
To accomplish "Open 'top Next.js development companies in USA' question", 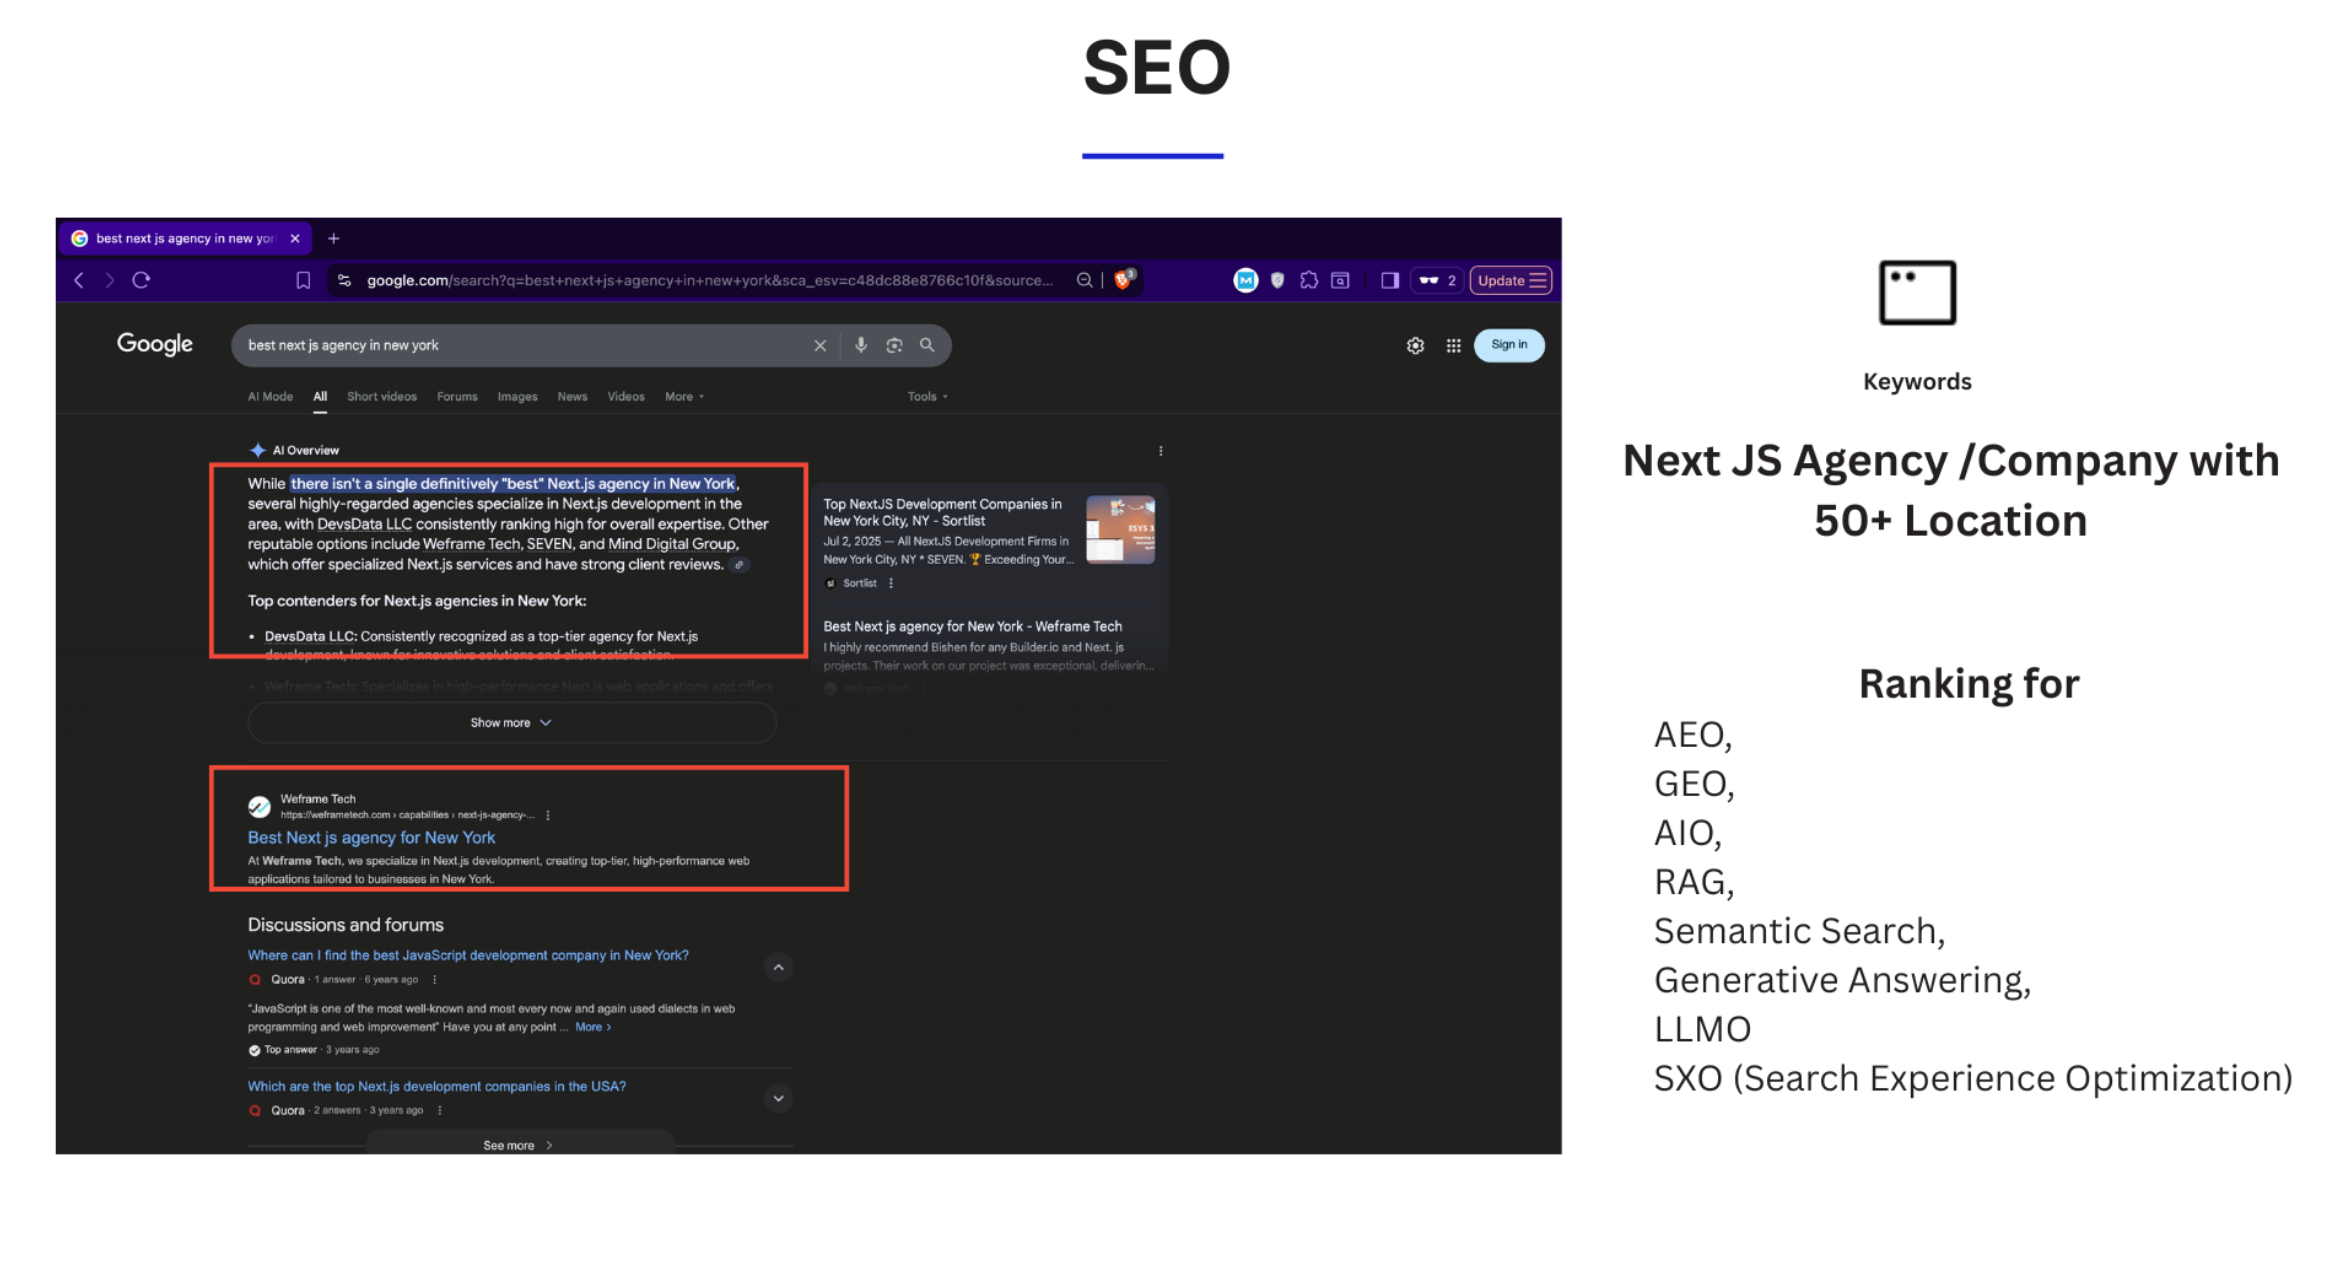I will point(437,1087).
